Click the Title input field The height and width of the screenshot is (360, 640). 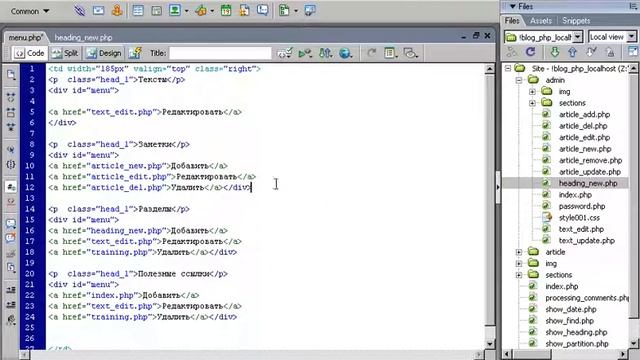(x=220, y=53)
